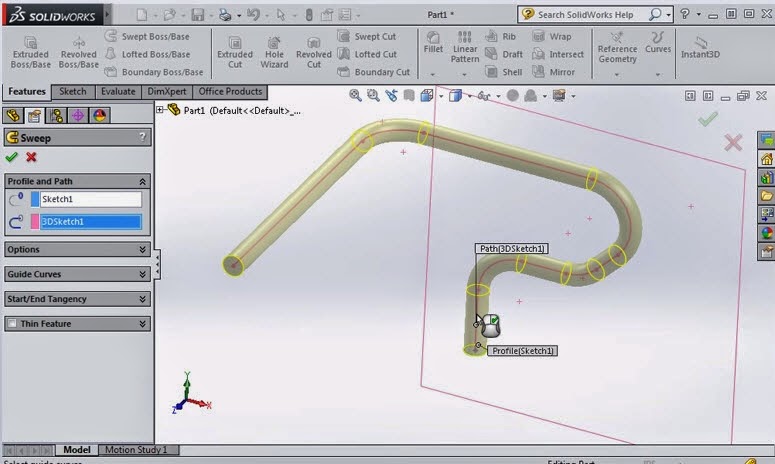
Task: Cancel with viewport corner red X
Action: tap(732, 143)
